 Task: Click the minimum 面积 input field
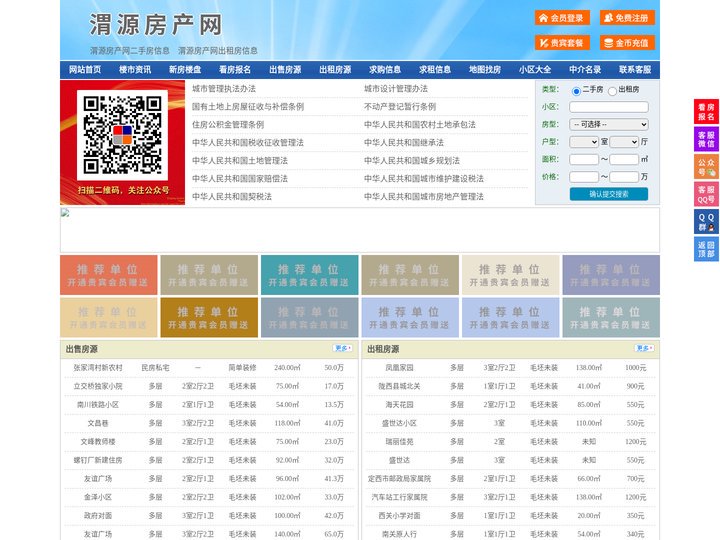point(584,159)
